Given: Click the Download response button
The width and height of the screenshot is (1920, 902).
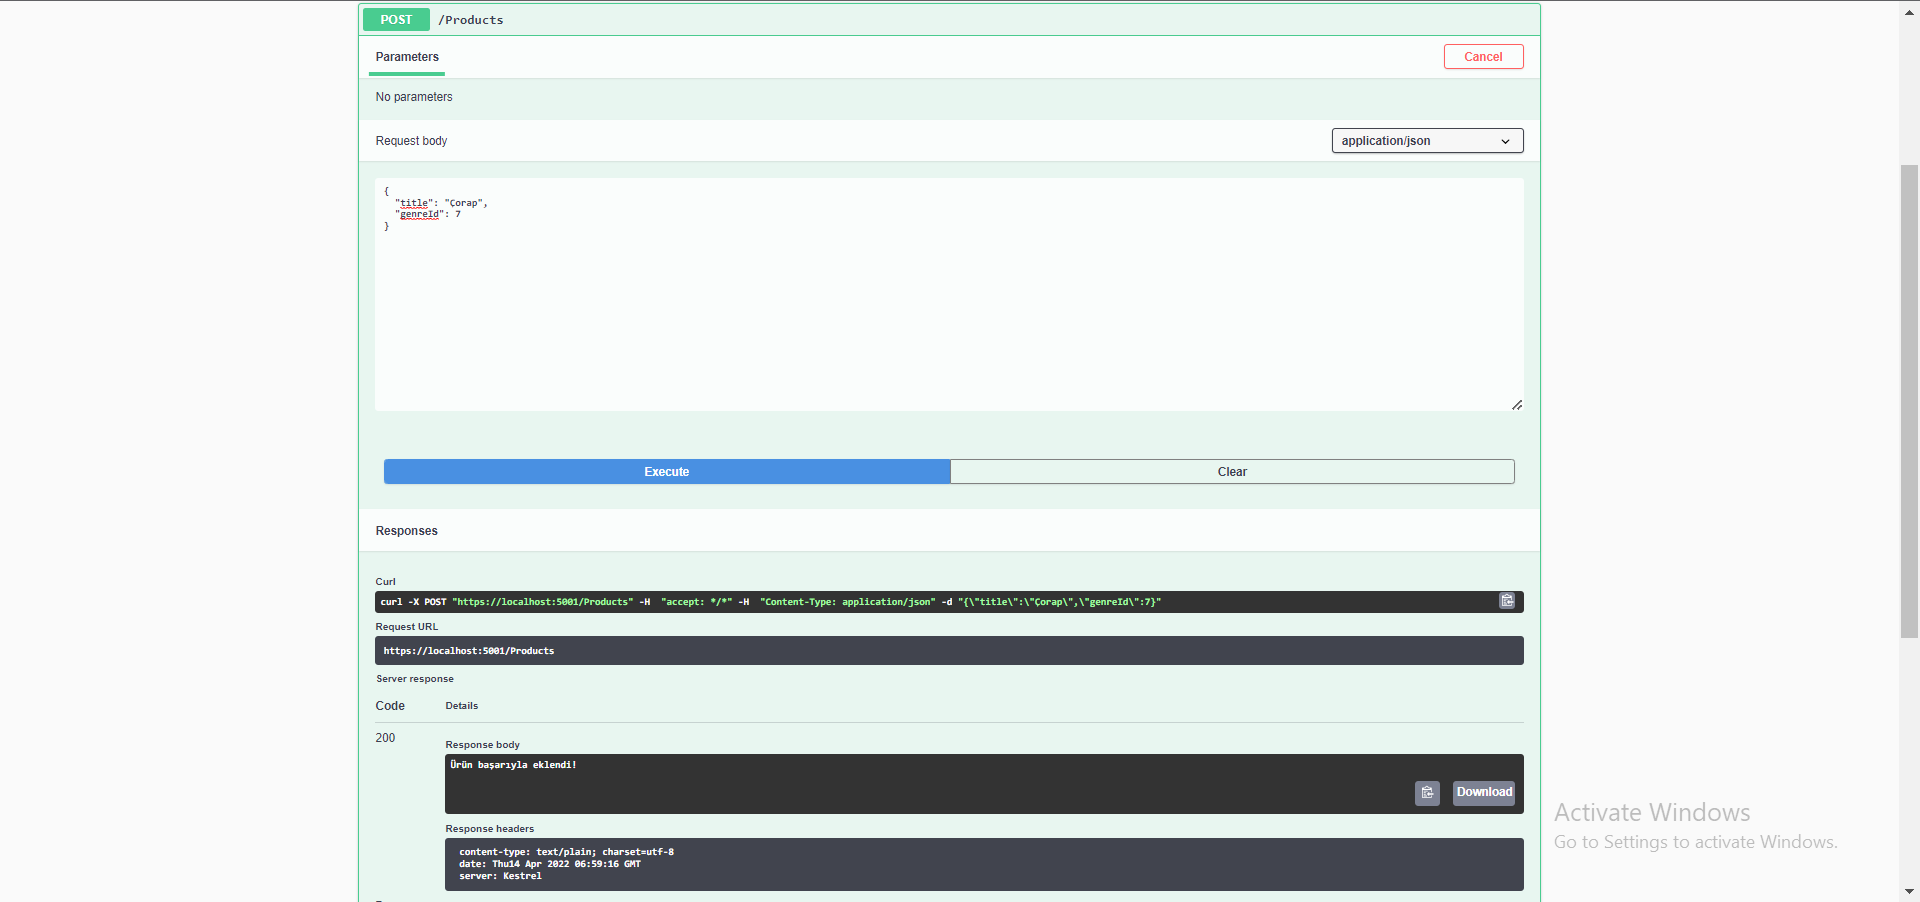Looking at the screenshot, I should point(1484,793).
